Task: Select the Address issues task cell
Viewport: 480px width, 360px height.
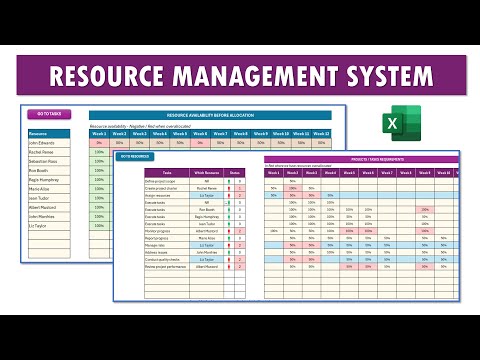Action: pyautogui.click(x=167, y=252)
